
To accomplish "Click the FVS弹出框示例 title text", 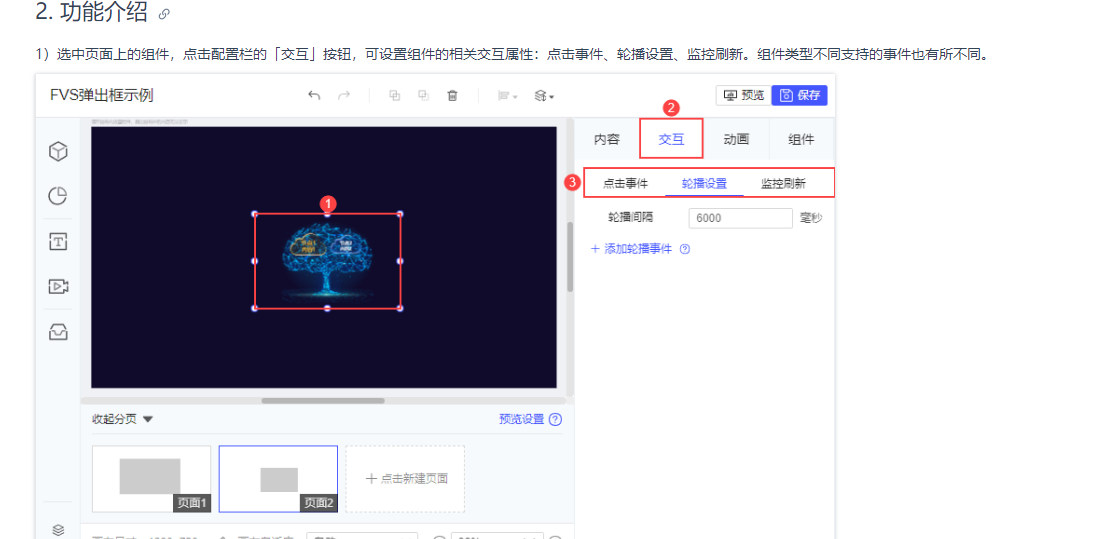I will [102, 96].
